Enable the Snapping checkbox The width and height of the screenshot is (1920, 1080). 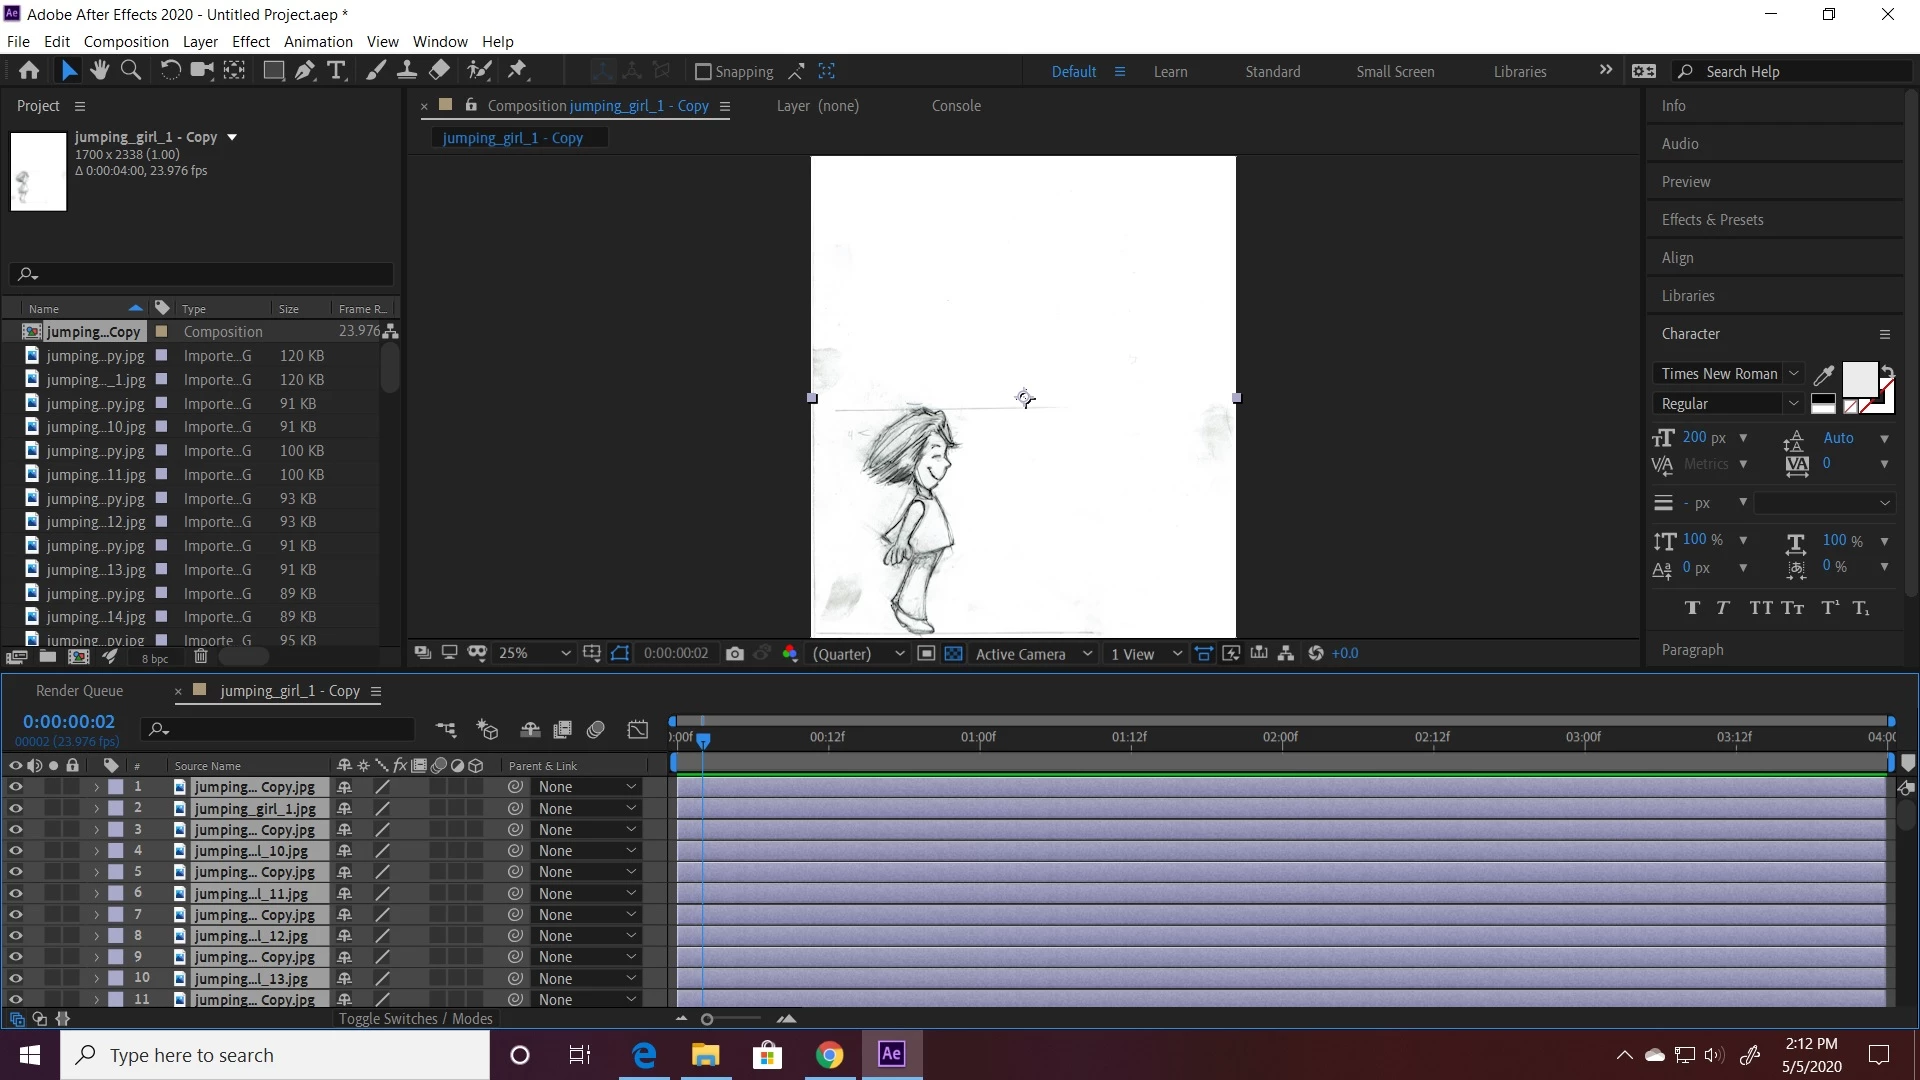pyautogui.click(x=703, y=72)
